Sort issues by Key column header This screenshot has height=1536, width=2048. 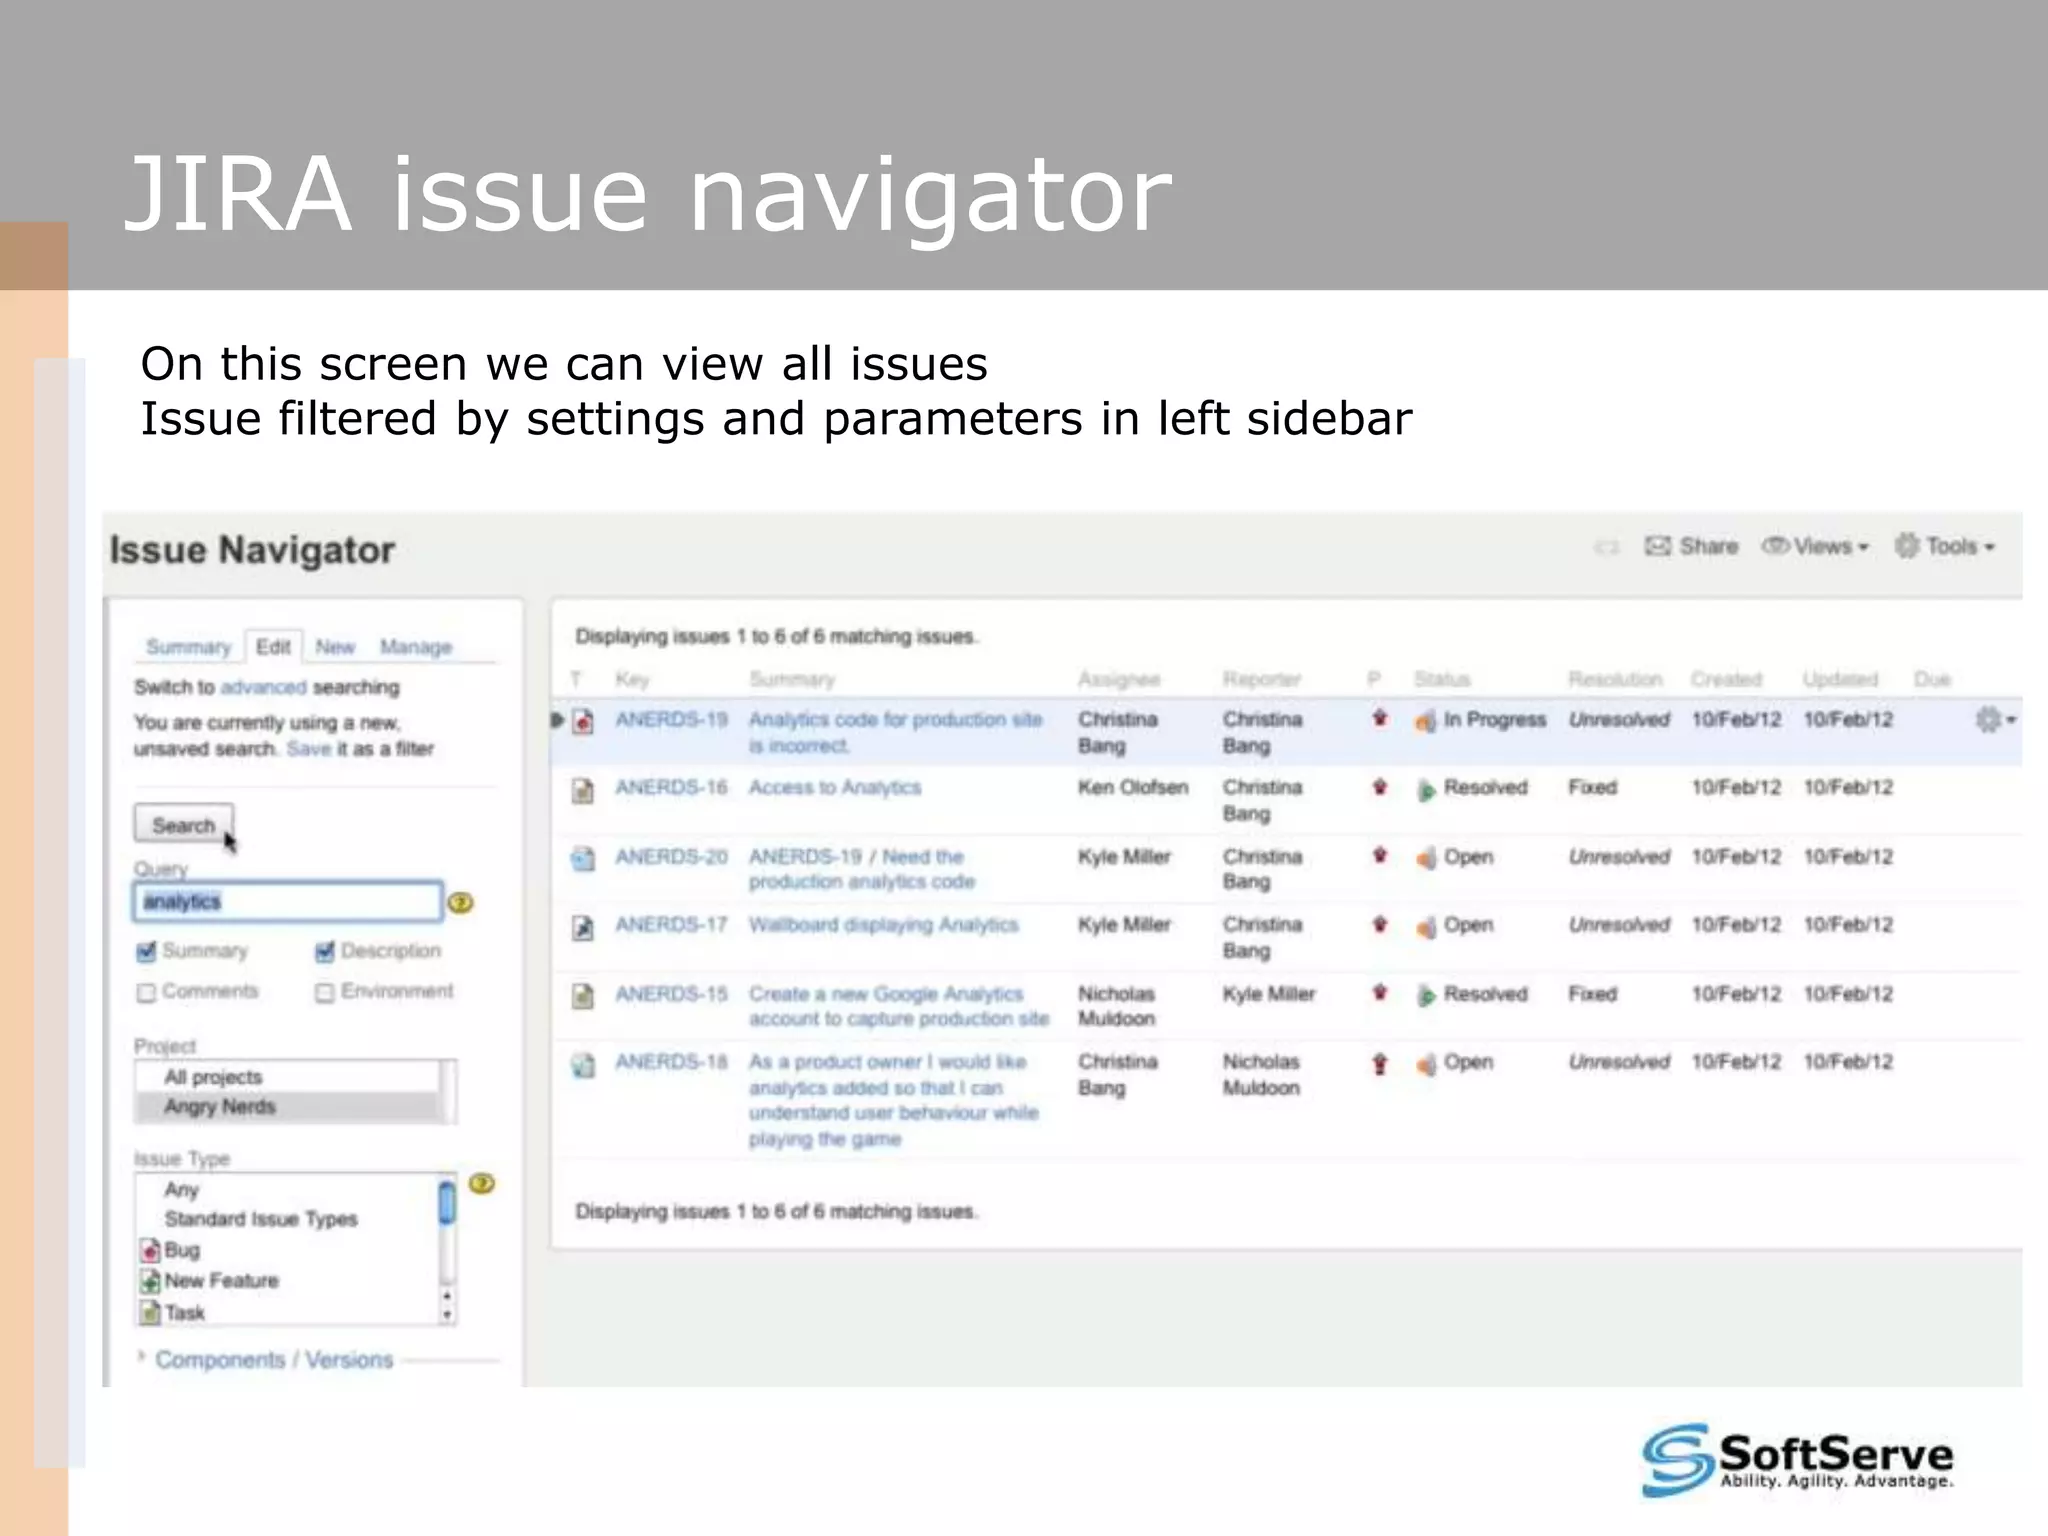tap(632, 680)
